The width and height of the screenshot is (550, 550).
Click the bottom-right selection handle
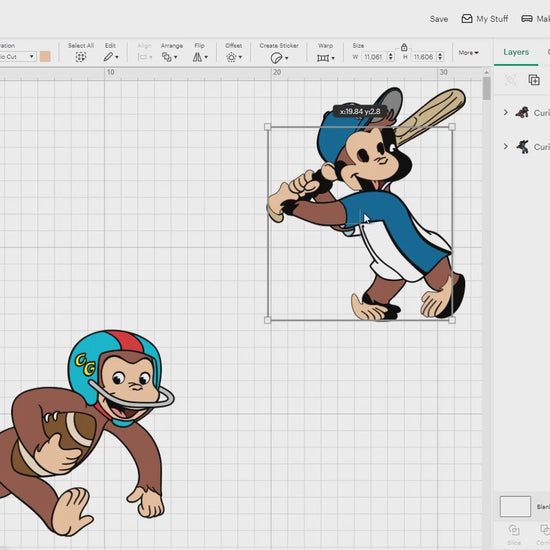452,320
